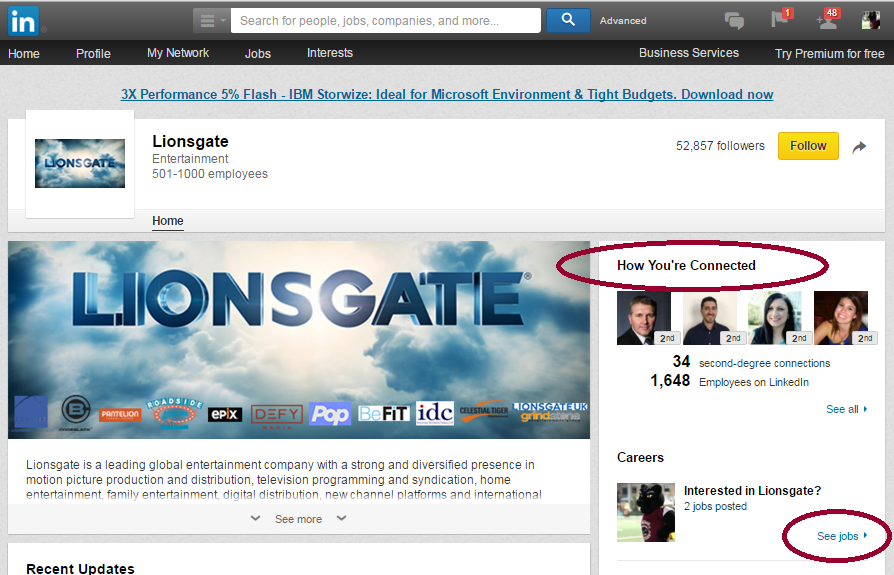Select the company page Home tab

pos(168,221)
